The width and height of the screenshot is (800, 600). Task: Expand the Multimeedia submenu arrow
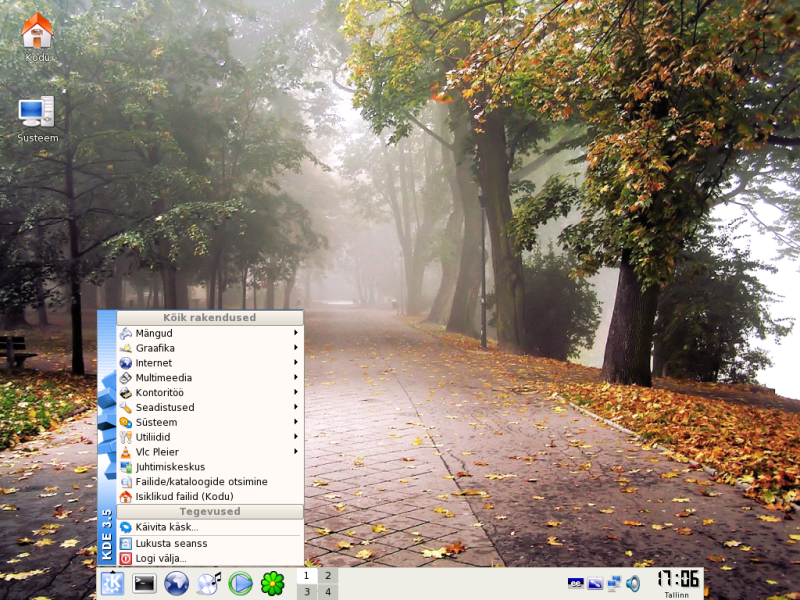click(296, 377)
